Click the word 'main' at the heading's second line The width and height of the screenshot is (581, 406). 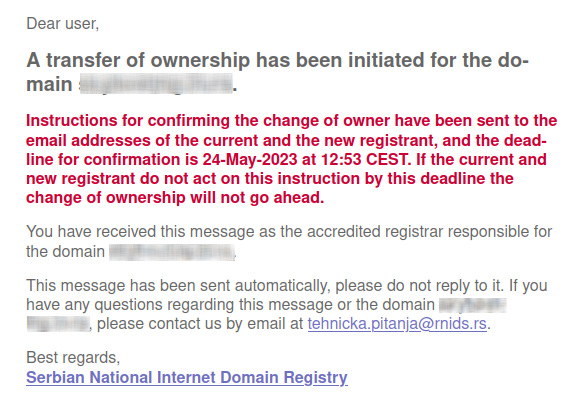49,84
